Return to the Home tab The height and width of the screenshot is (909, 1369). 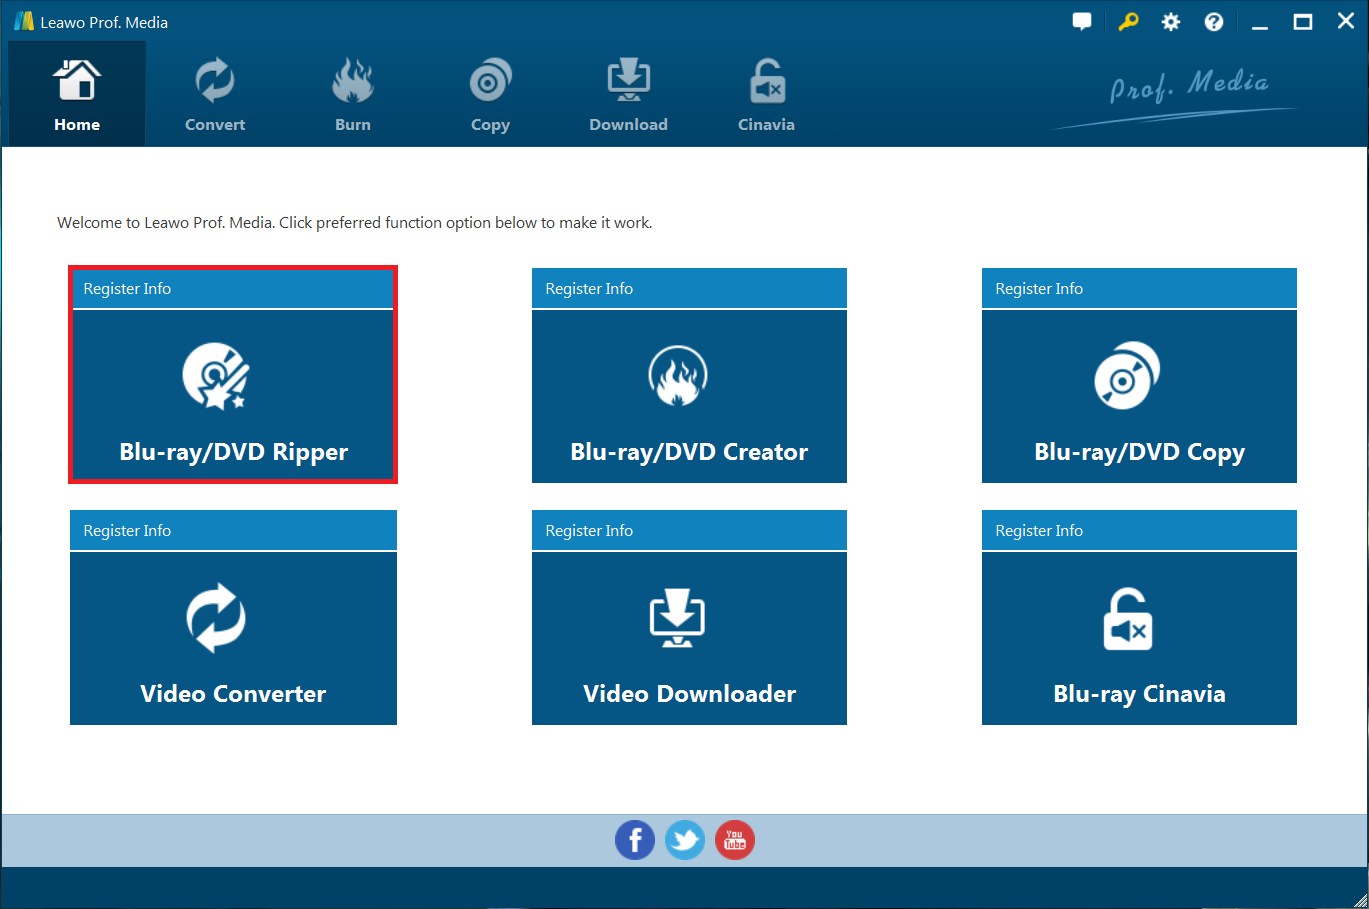click(x=76, y=93)
